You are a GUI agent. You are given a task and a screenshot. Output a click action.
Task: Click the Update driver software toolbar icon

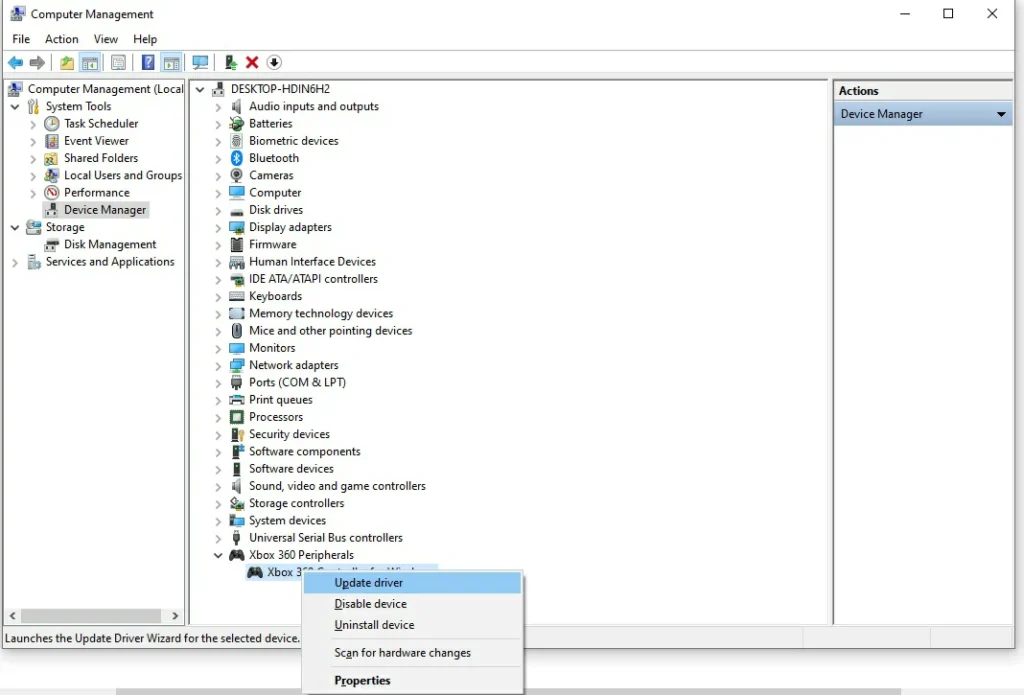(x=229, y=62)
